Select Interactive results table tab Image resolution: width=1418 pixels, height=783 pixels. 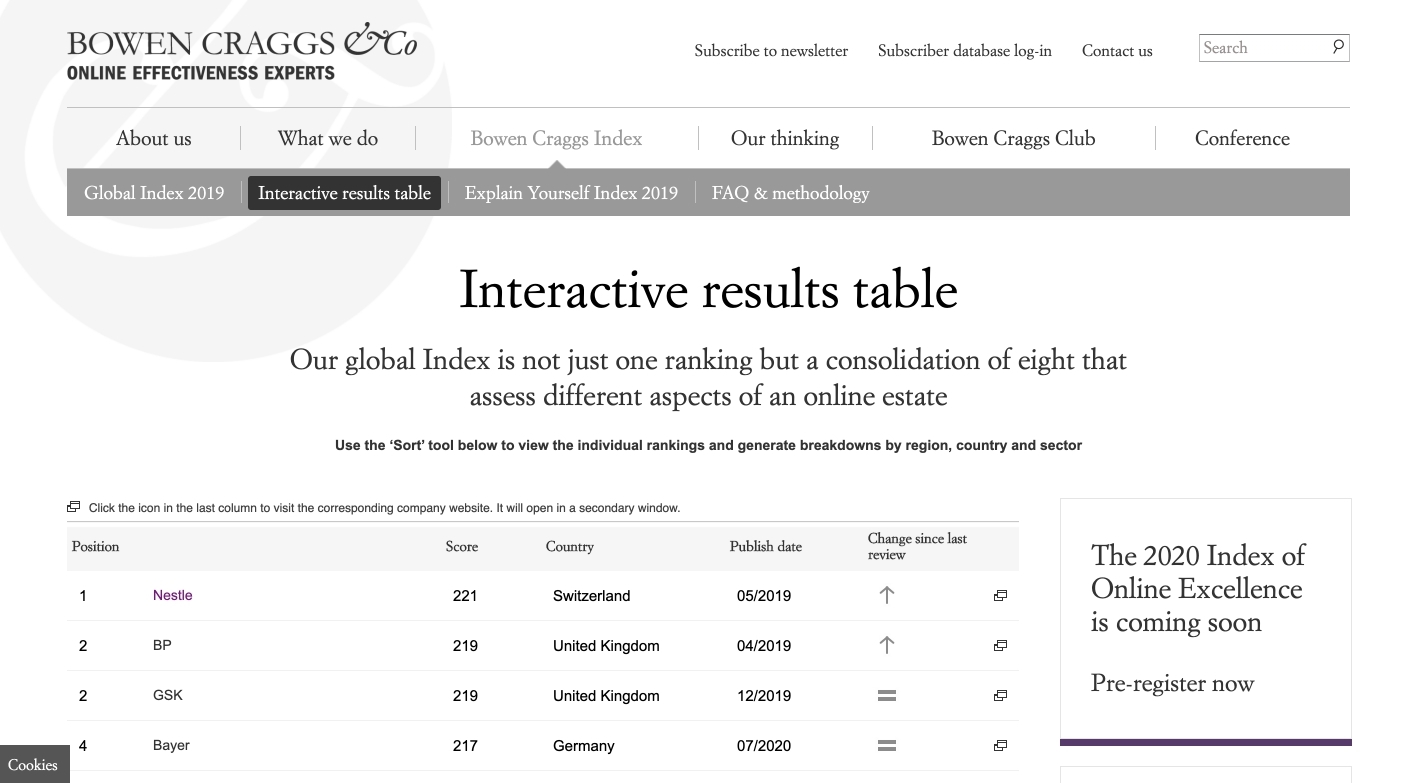pos(344,193)
